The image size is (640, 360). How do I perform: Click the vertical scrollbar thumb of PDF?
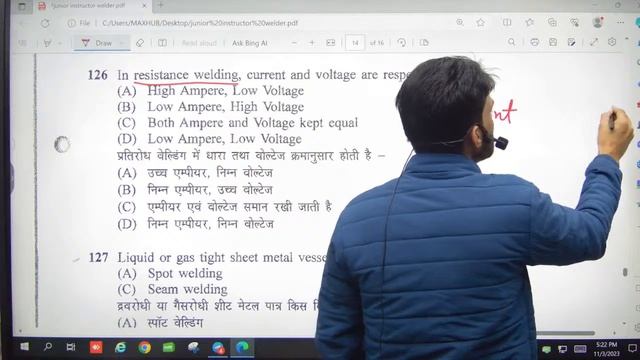tap(625, 272)
